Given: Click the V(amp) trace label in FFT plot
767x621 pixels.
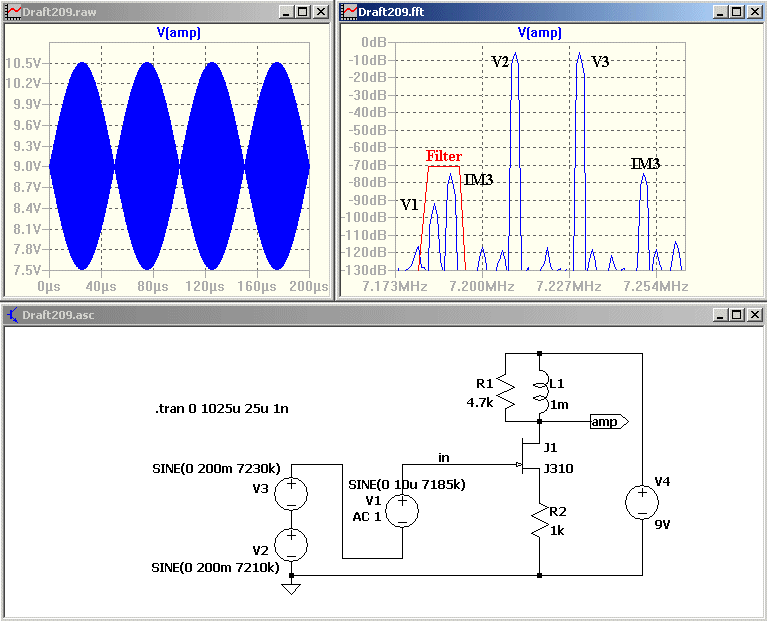Looking at the screenshot, I should [540, 33].
